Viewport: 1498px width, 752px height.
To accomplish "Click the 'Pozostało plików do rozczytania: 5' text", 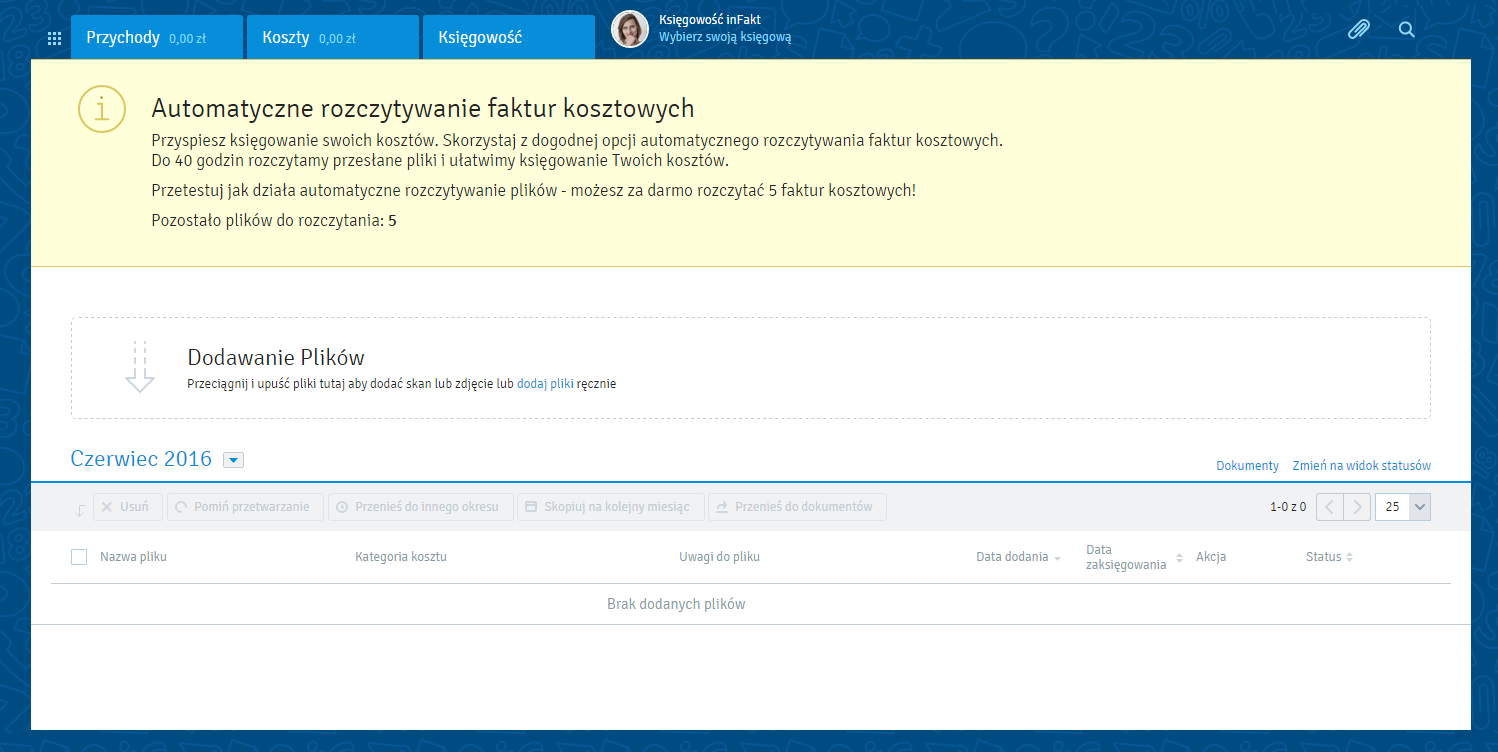I will (274, 220).
